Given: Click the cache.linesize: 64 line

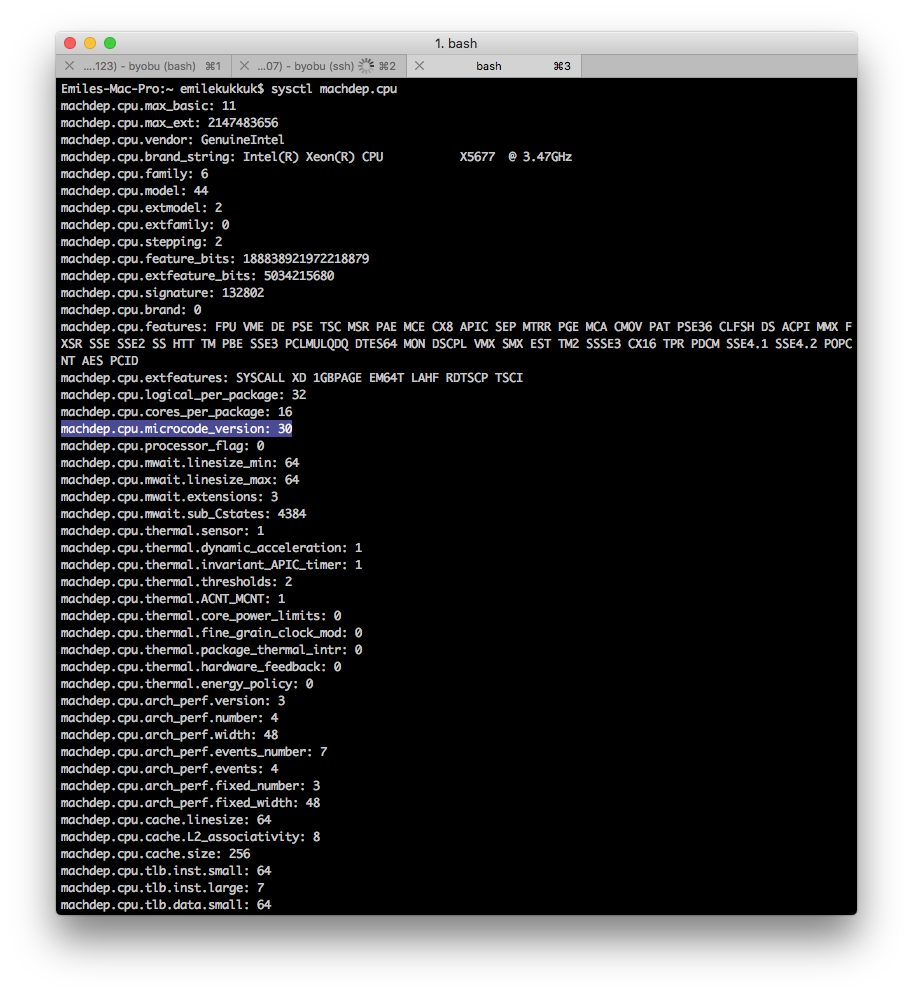Looking at the screenshot, I should click(x=166, y=820).
